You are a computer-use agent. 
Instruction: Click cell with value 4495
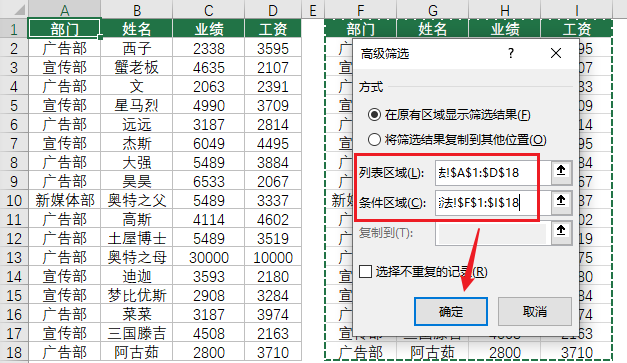(273, 144)
